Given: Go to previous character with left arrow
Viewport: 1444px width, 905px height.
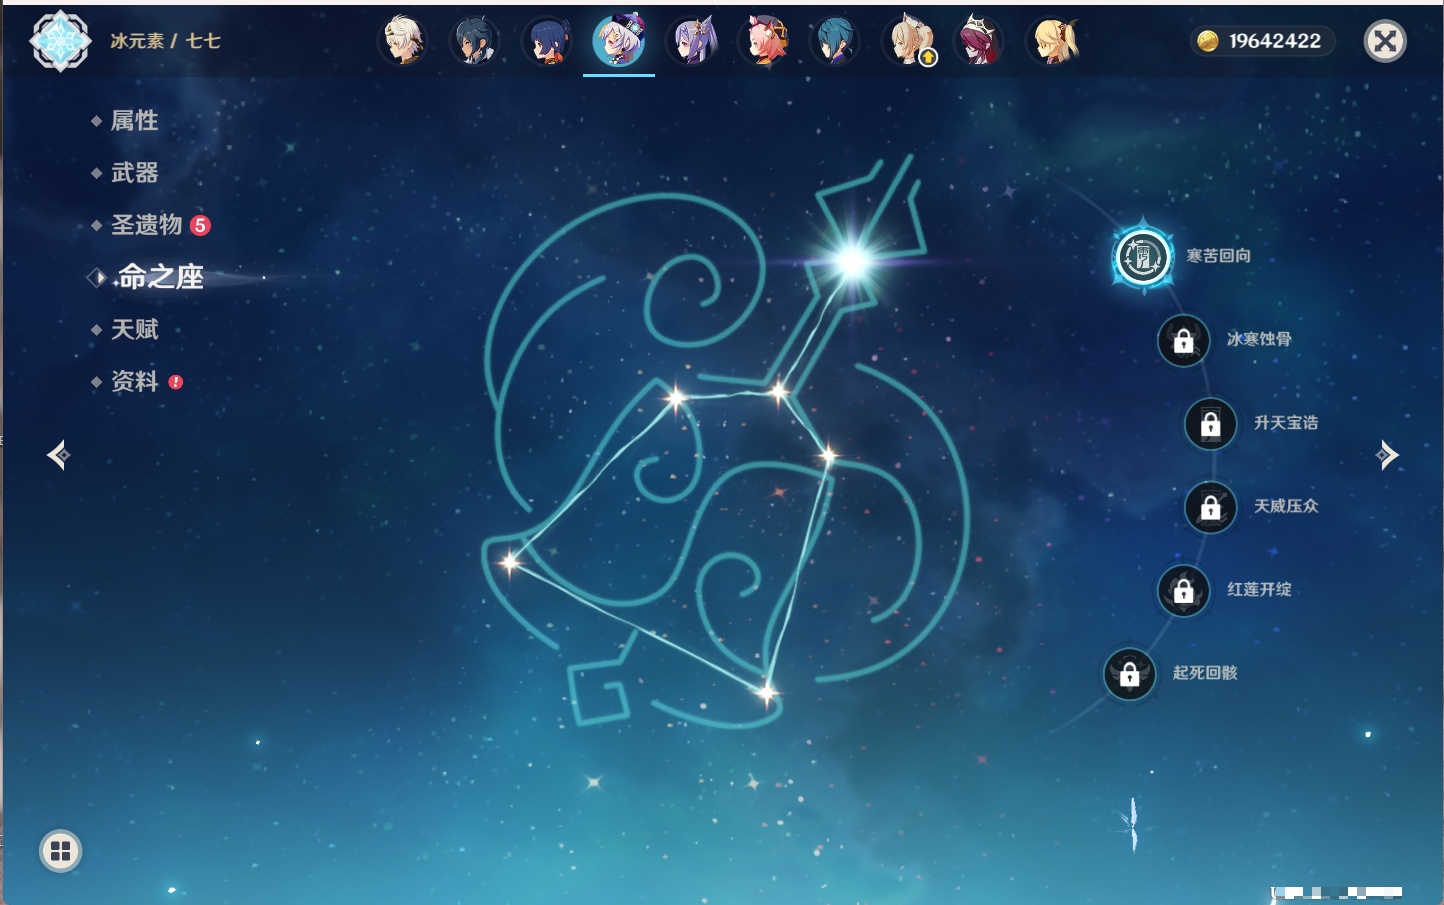Looking at the screenshot, I should tap(58, 455).
